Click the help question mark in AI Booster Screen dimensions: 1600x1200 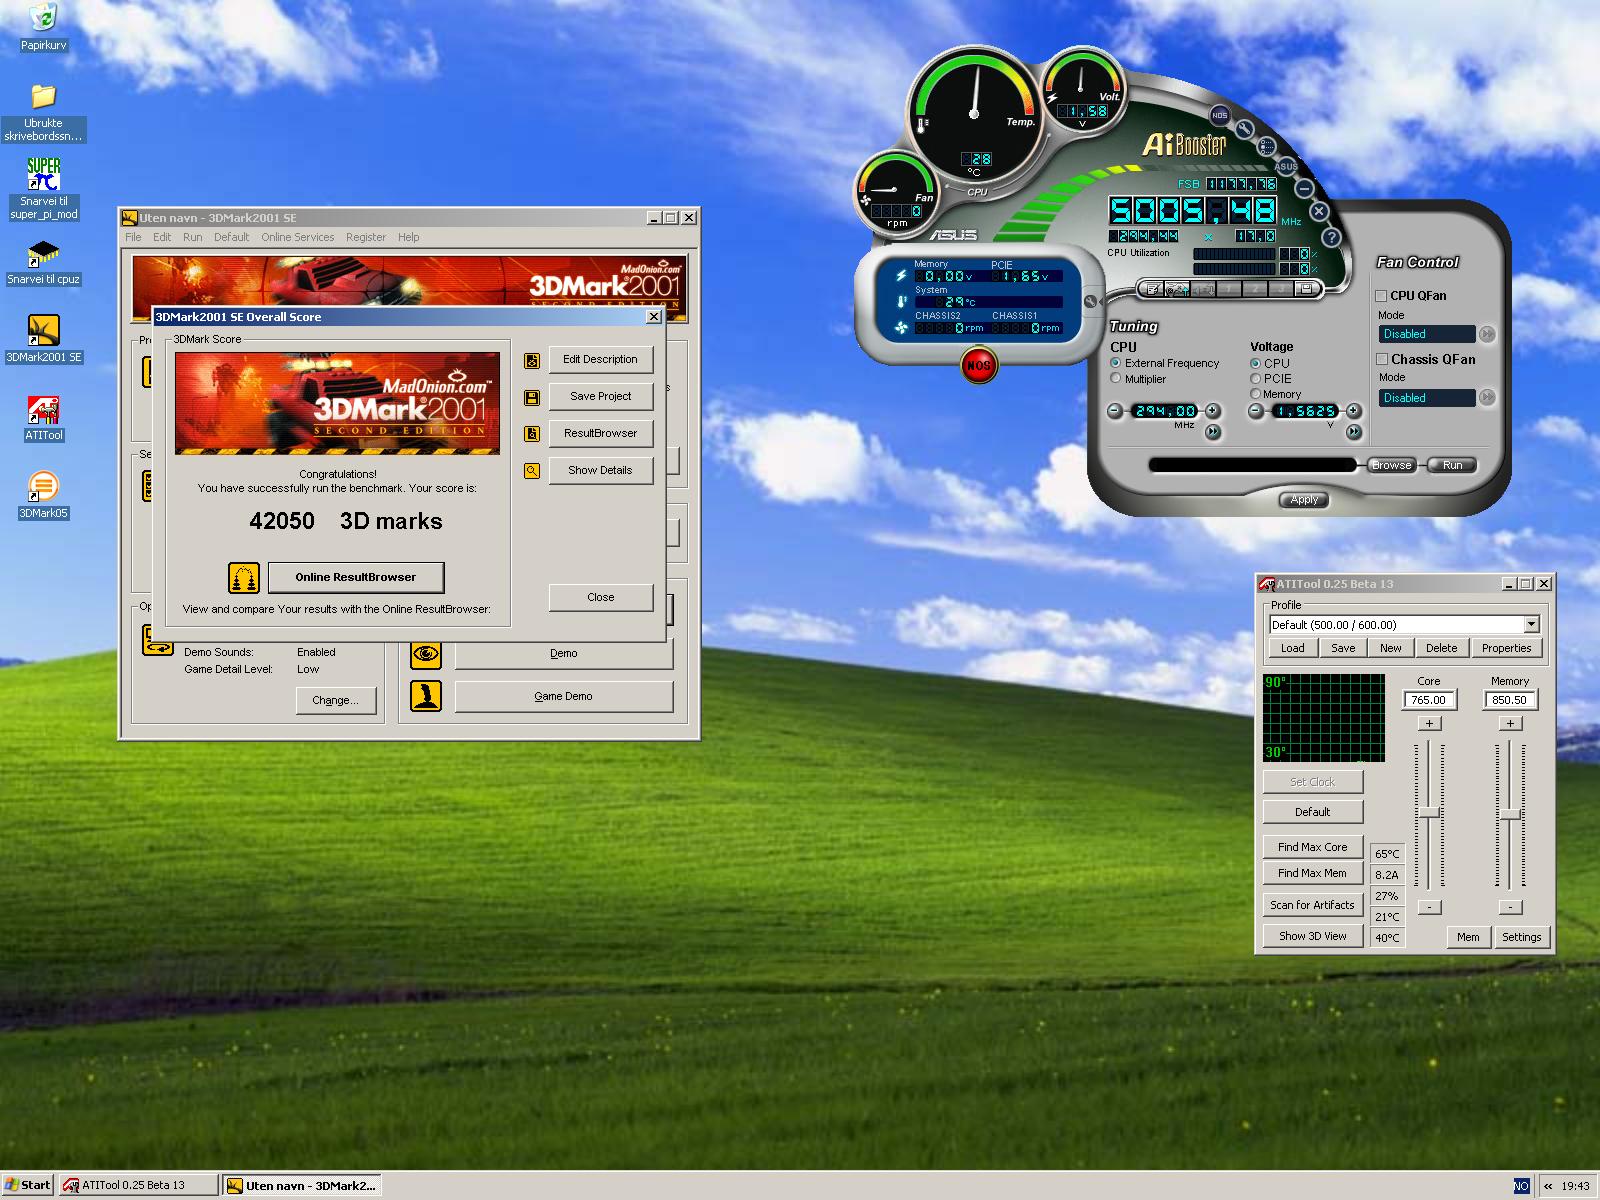click(1331, 237)
